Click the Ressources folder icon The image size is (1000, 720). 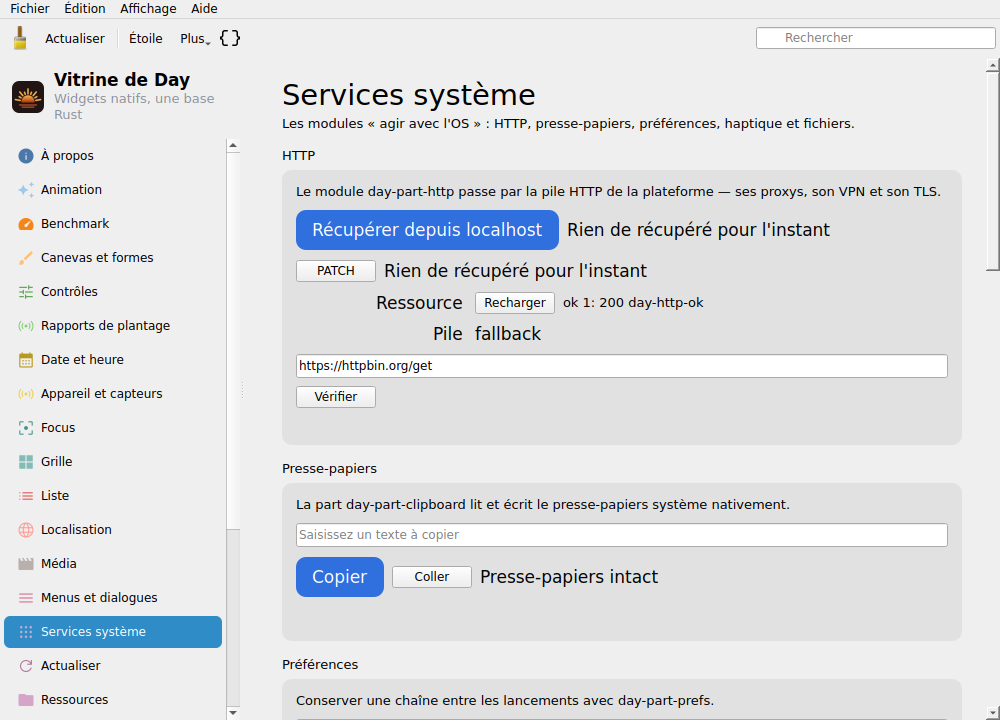coord(26,700)
